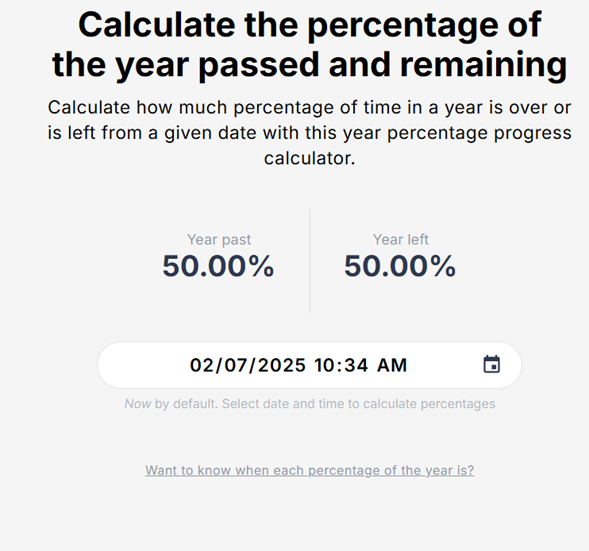This screenshot has width=589, height=551.
Task: Select the year segment "2025" in the date
Action: pyautogui.click(x=282, y=365)
